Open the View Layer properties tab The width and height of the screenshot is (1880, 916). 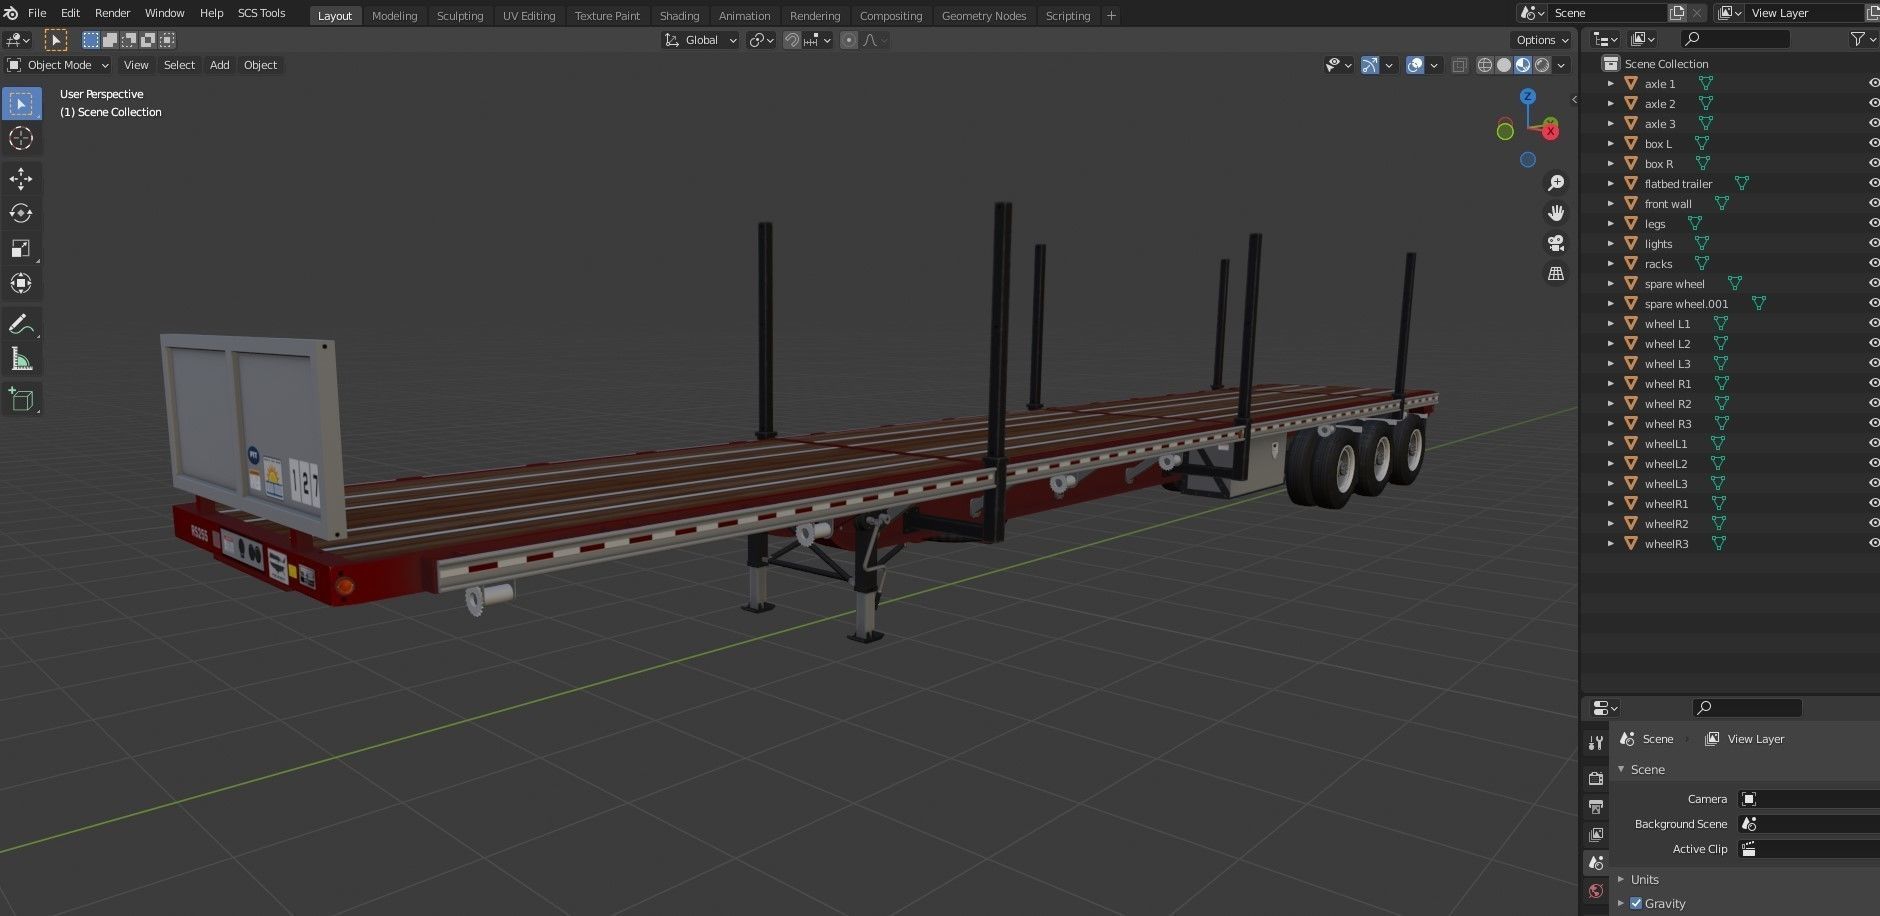click(x=1596, y=834)
